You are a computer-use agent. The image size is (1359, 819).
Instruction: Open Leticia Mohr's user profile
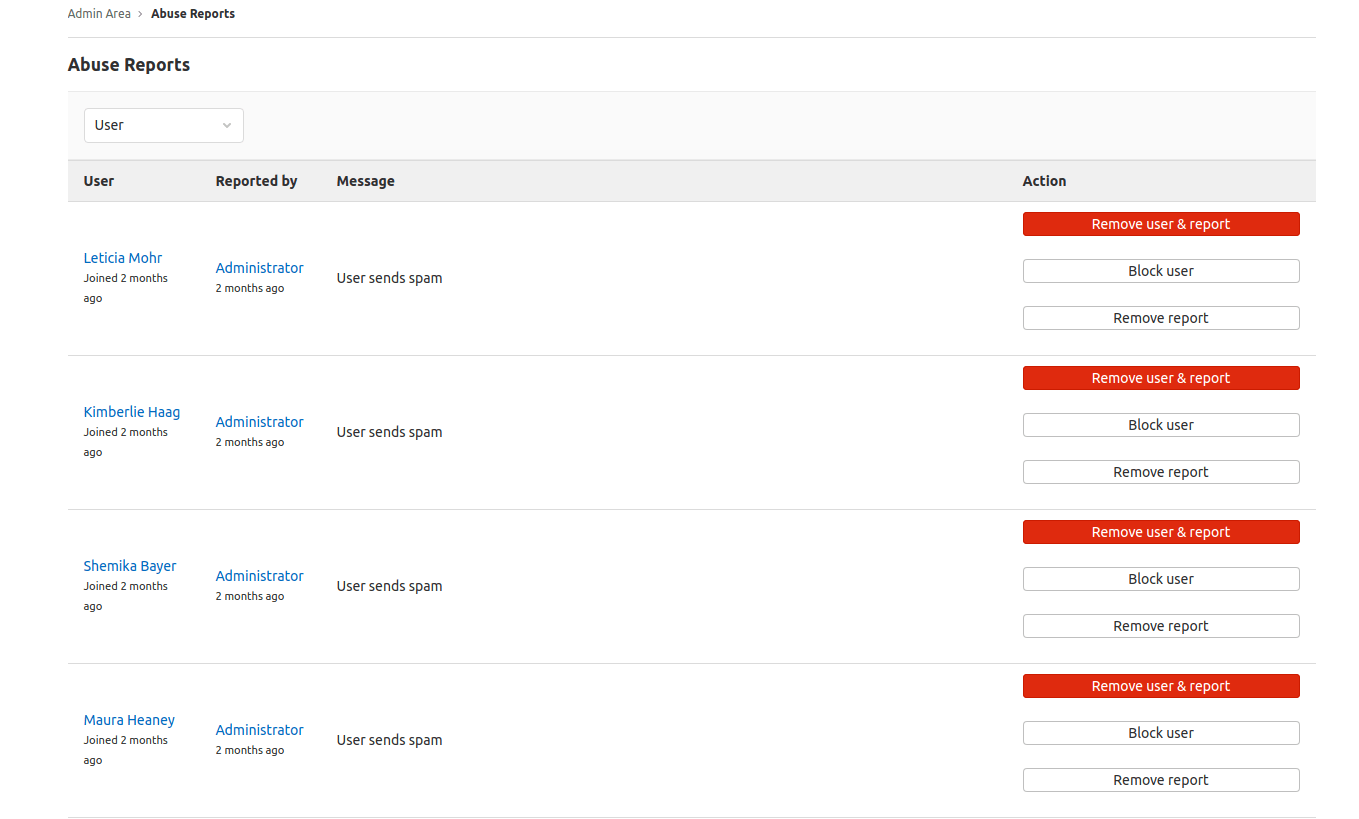tap(122, 257)
